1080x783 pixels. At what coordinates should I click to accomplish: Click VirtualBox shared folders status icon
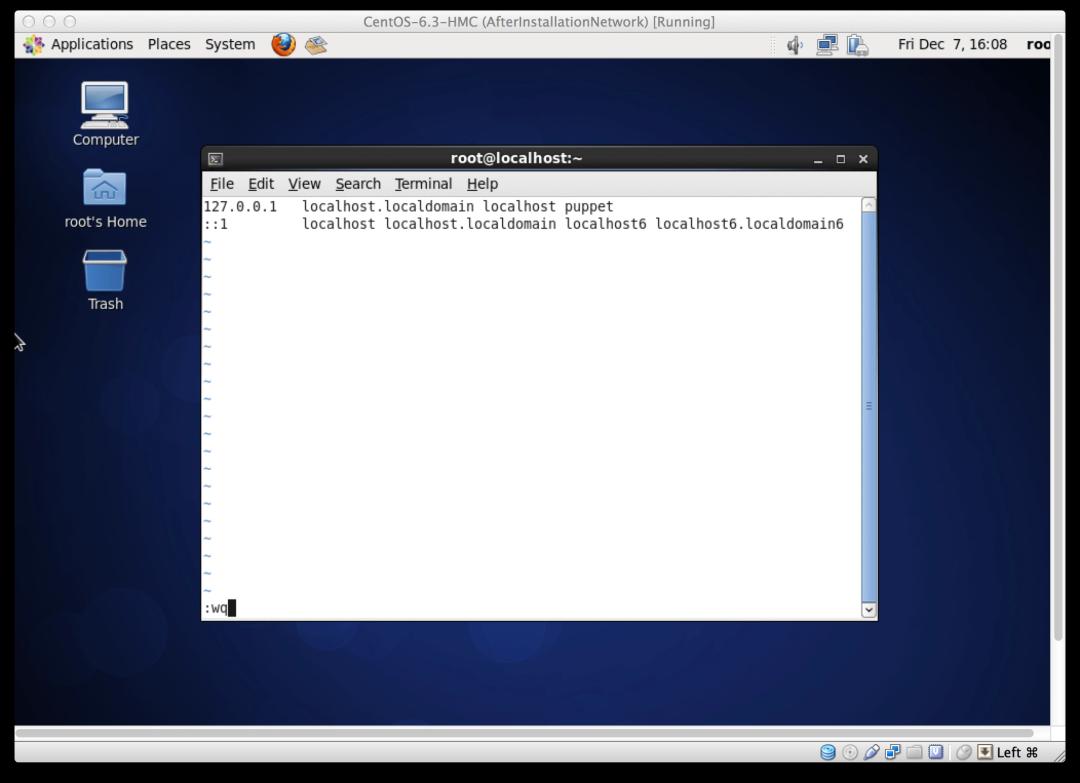914,752
